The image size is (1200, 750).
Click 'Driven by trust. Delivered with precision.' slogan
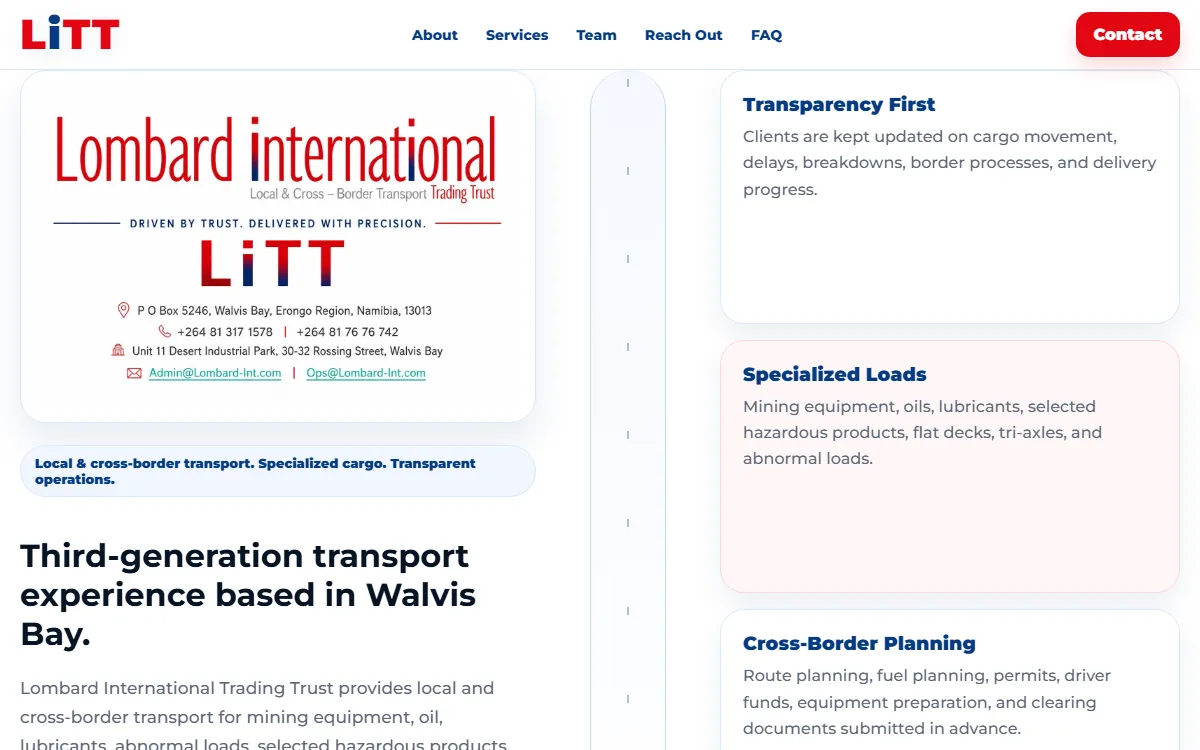278,224
